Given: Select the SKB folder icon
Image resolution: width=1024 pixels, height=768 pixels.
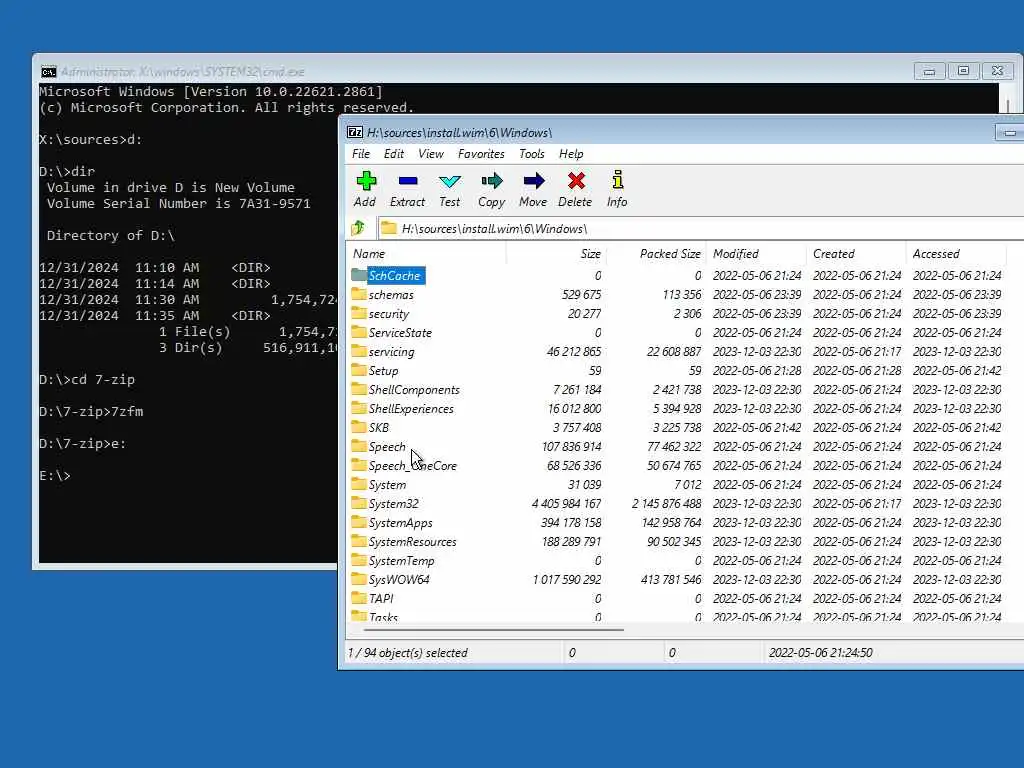Looking at the screenshot, I should tap(359, 426).
